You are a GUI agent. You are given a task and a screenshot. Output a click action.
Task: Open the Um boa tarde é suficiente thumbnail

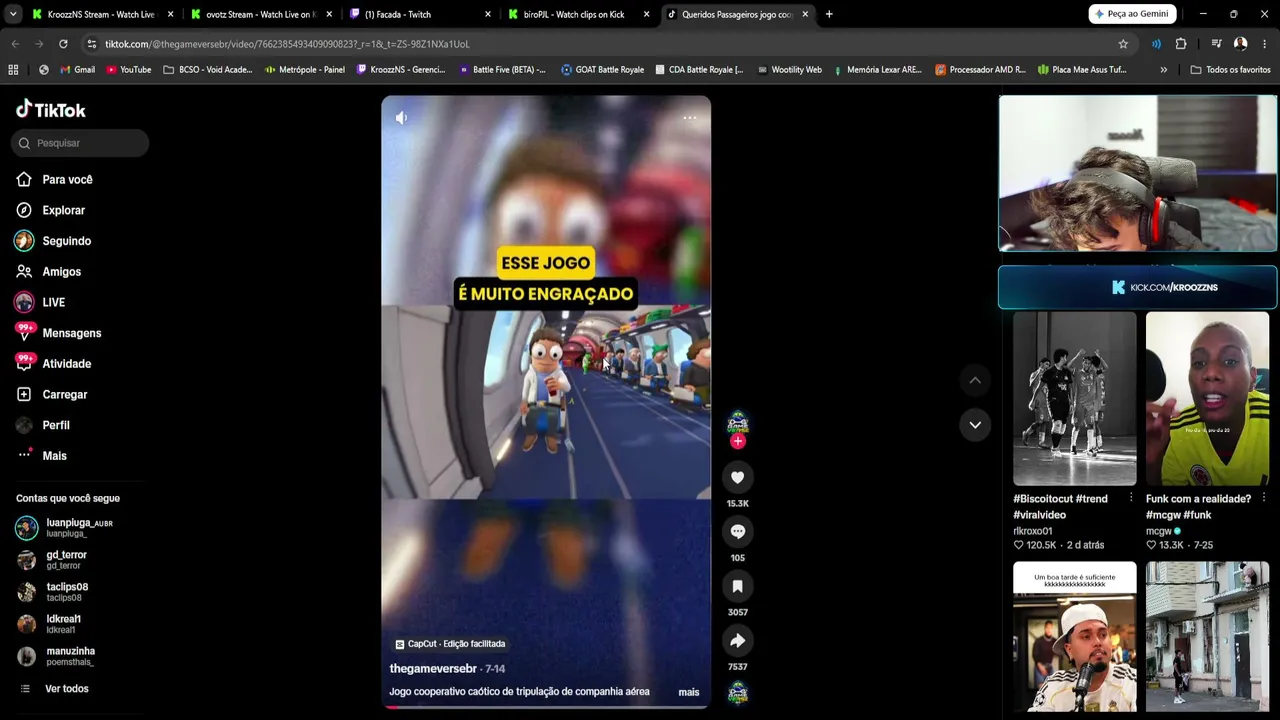1074,636
